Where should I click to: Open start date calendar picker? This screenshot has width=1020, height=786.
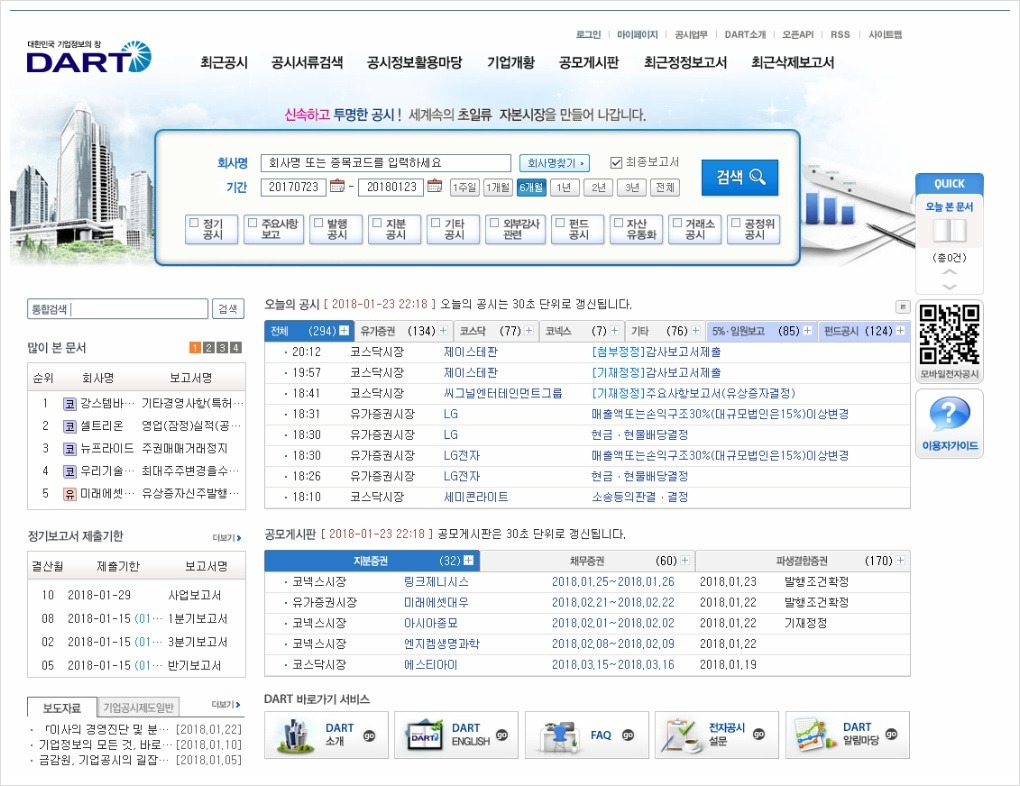337,186
